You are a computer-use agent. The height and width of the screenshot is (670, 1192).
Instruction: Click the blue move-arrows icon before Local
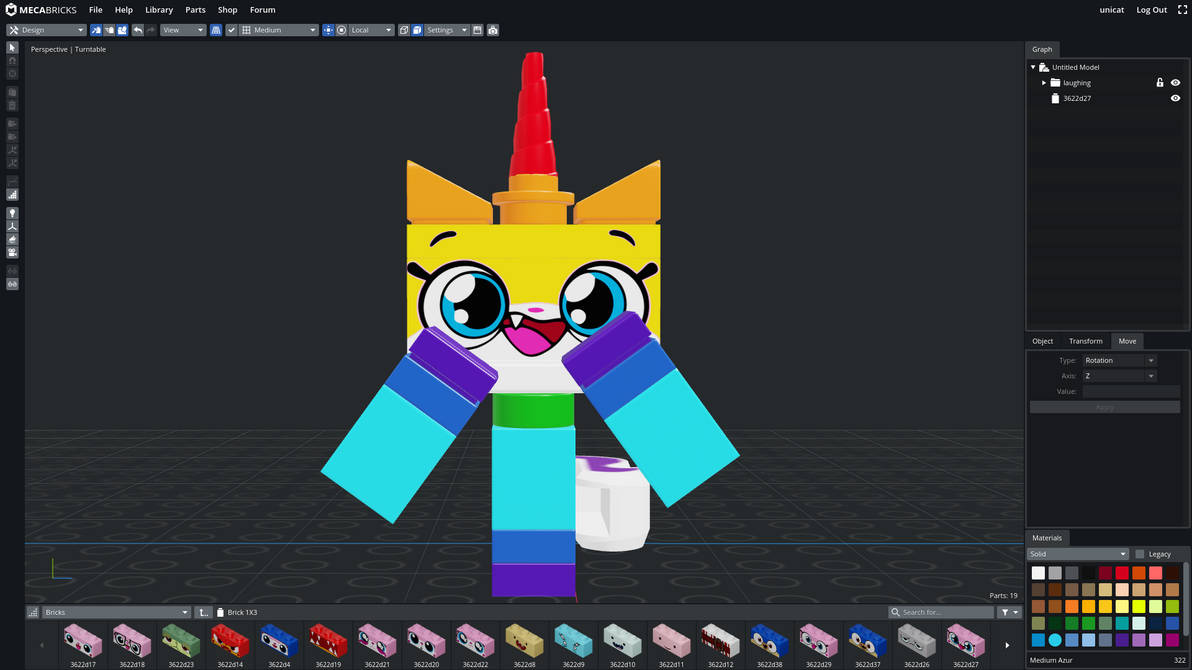(328, 30)
